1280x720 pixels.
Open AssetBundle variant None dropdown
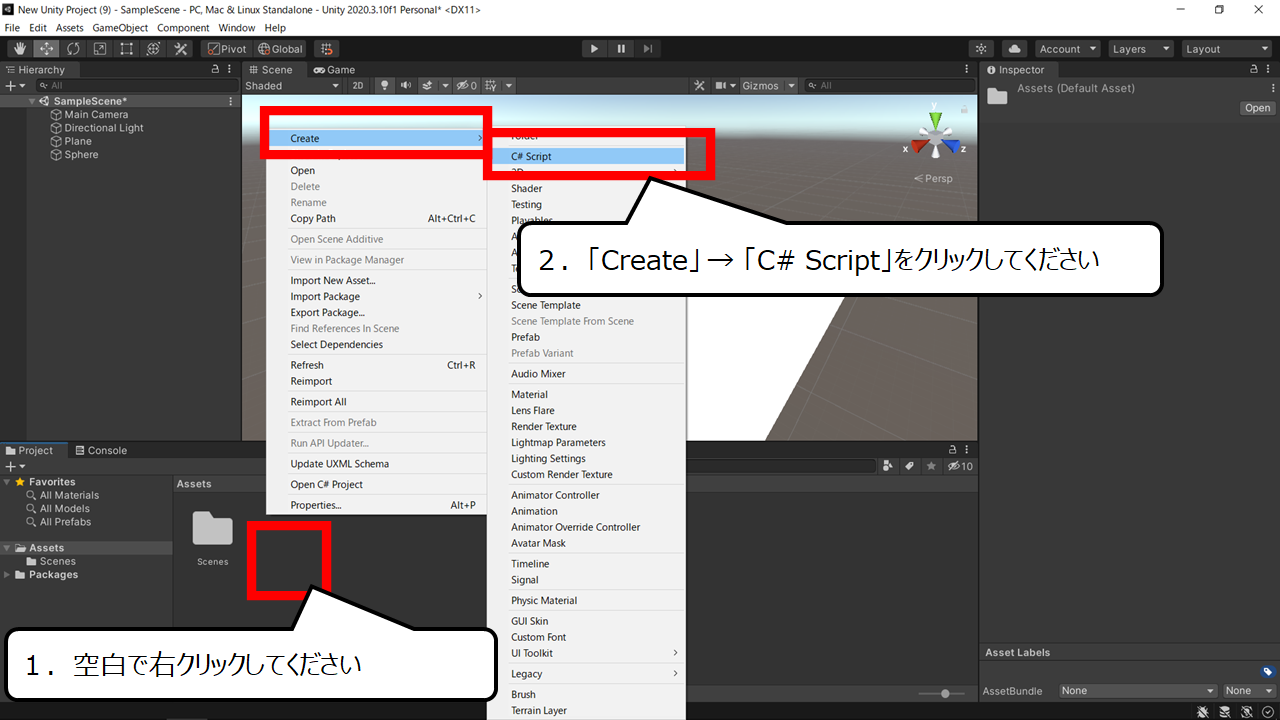click(1250, 691)
